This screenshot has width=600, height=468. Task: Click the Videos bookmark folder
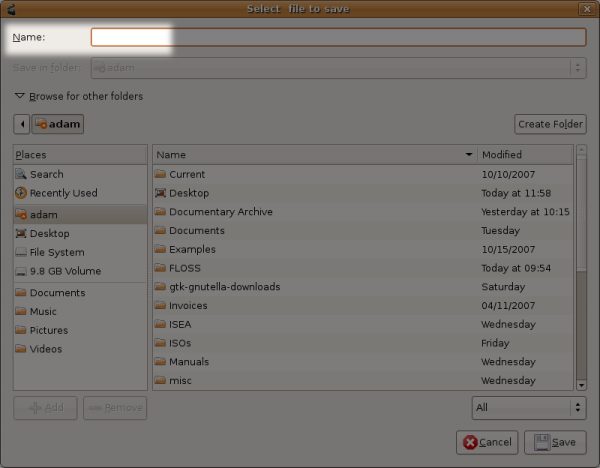(x=45, y=349)
